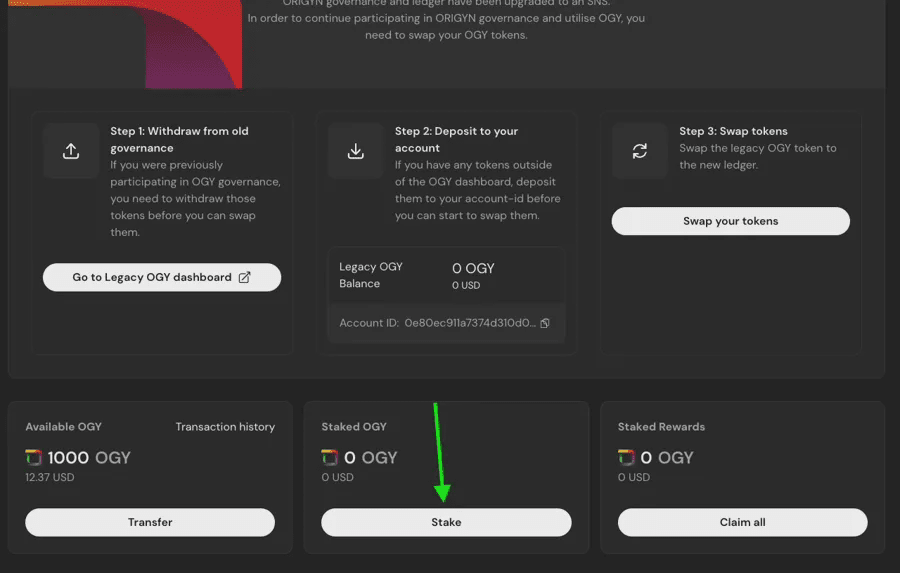
Task: Click the Step 3: Swap tokens title
Action: click(734, 131)
